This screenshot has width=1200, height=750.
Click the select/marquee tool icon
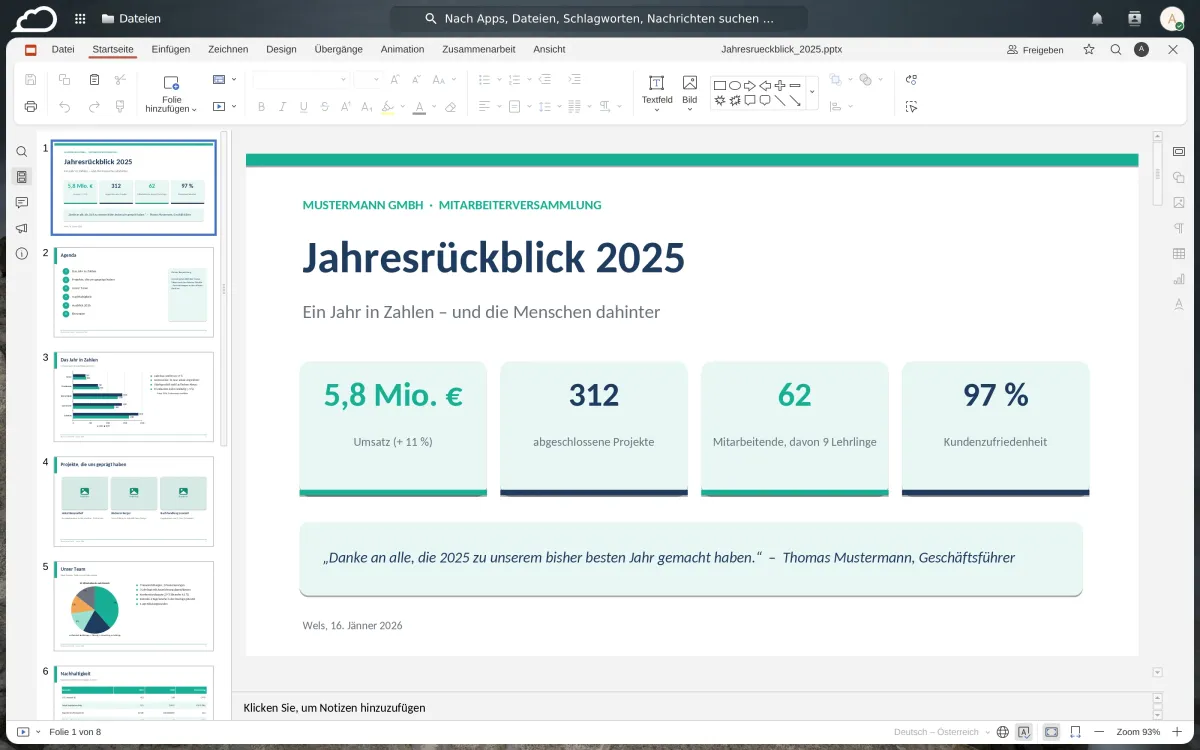pyautogui.click(x=911, y=106)
